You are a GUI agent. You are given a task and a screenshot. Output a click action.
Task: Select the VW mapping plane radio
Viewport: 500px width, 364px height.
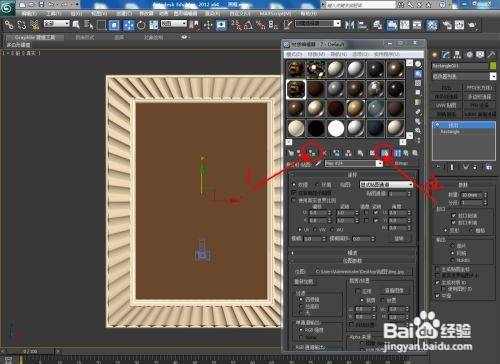(x=315, y=230)
